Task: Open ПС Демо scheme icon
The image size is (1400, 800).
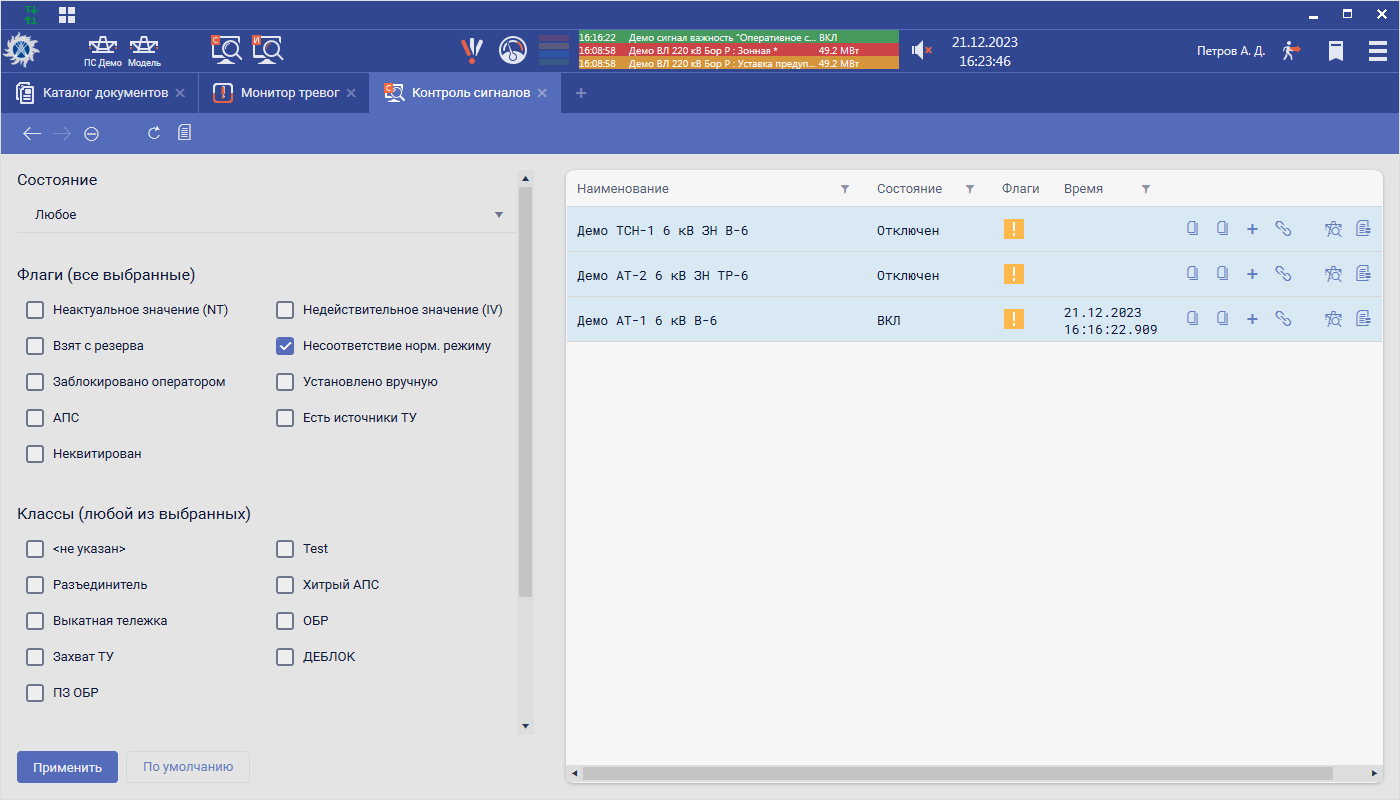Action: (102, 49)
